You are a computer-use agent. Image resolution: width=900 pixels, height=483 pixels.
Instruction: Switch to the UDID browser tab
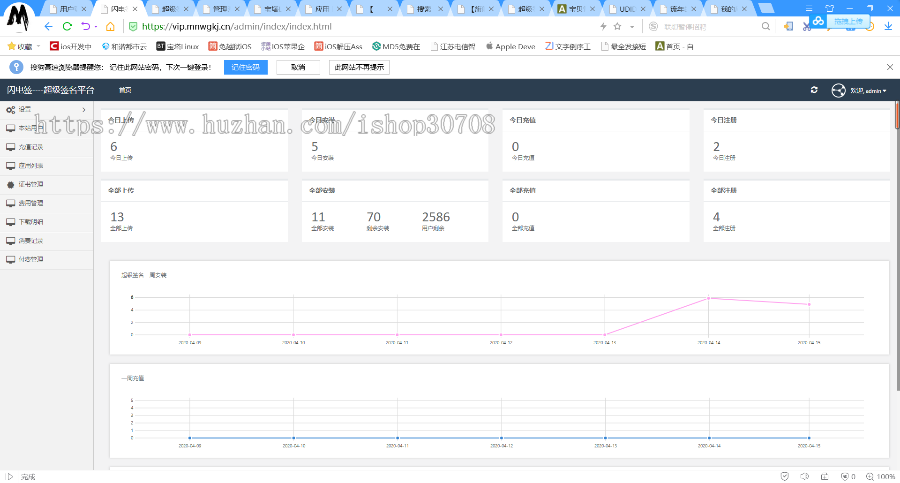point(627,9)
